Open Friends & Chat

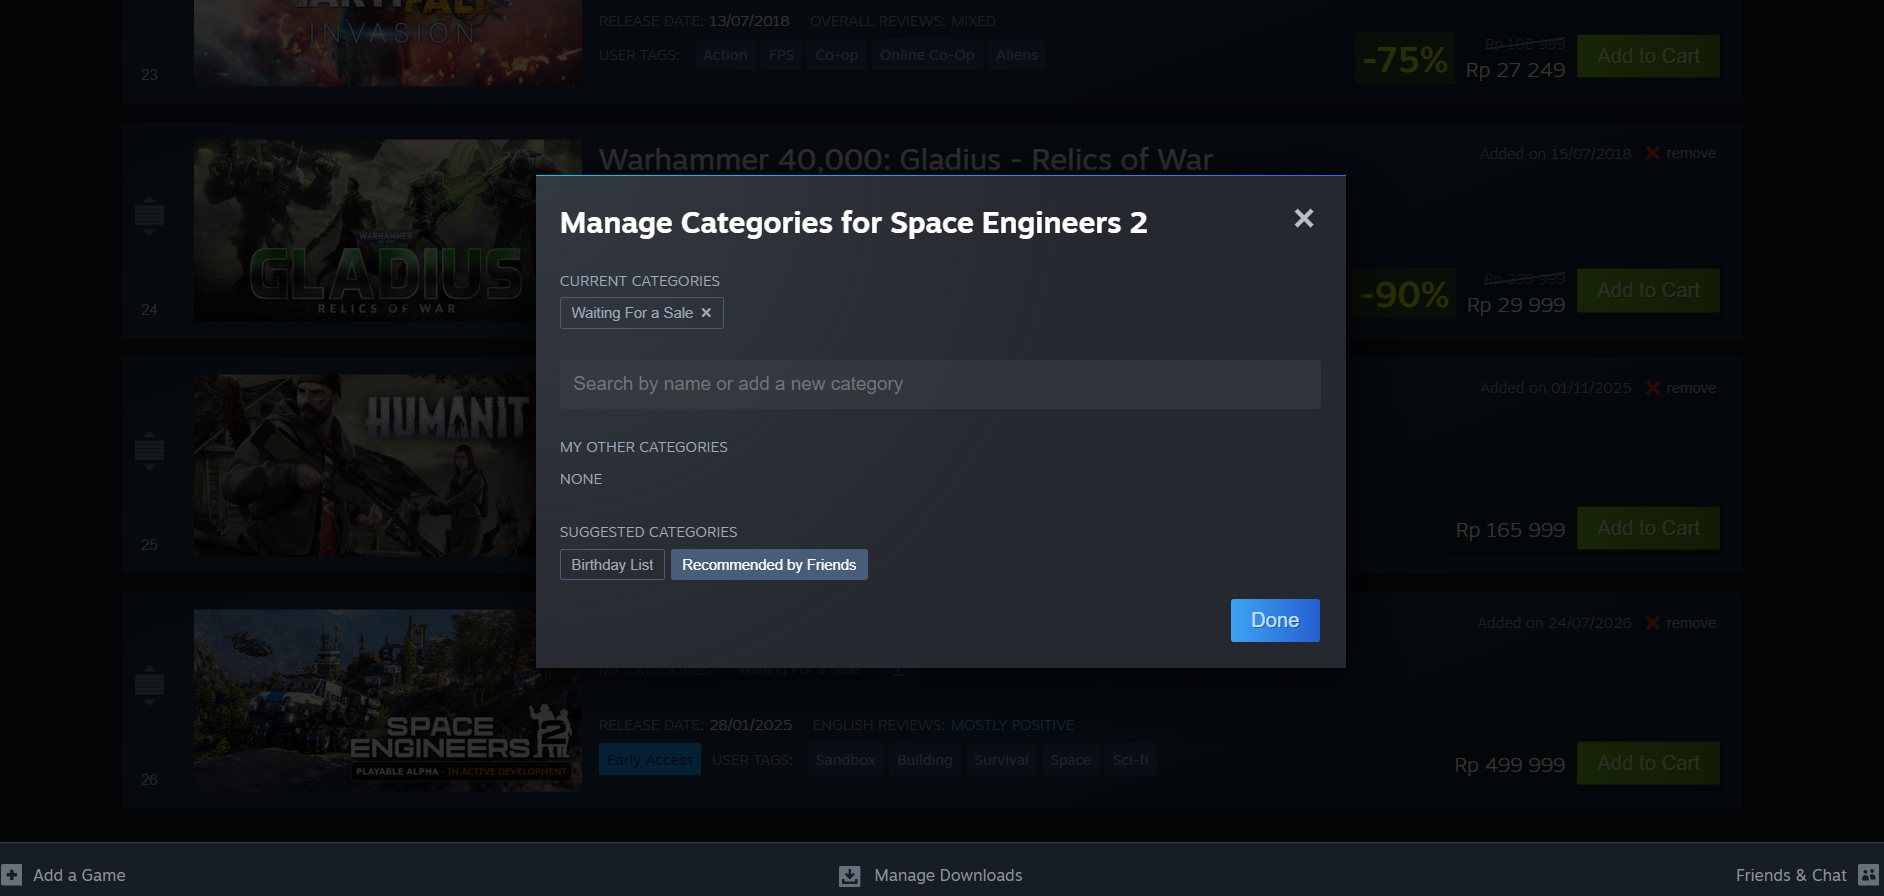[x=1791, y=875]
